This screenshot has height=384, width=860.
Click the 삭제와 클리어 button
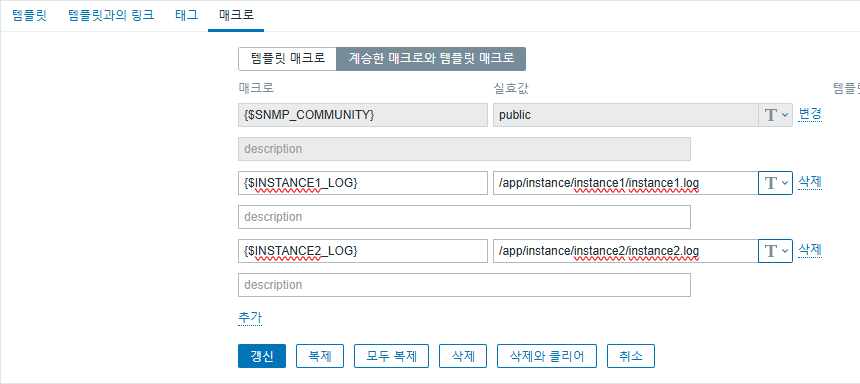tap(546, 356)
